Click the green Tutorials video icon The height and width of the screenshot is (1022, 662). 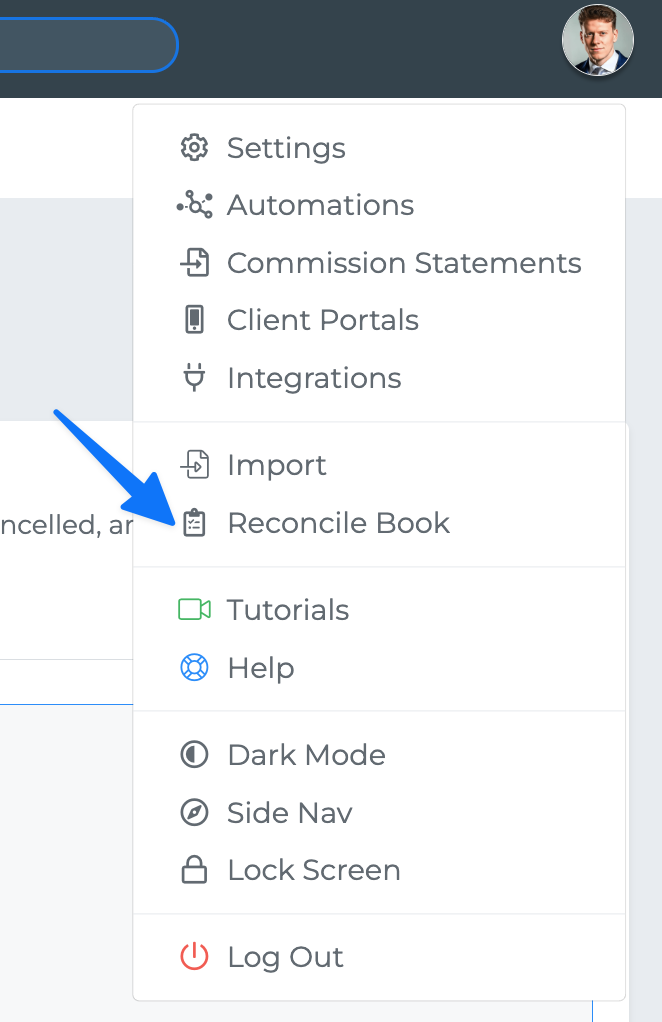pyautogui.click(x=194, y=610)
